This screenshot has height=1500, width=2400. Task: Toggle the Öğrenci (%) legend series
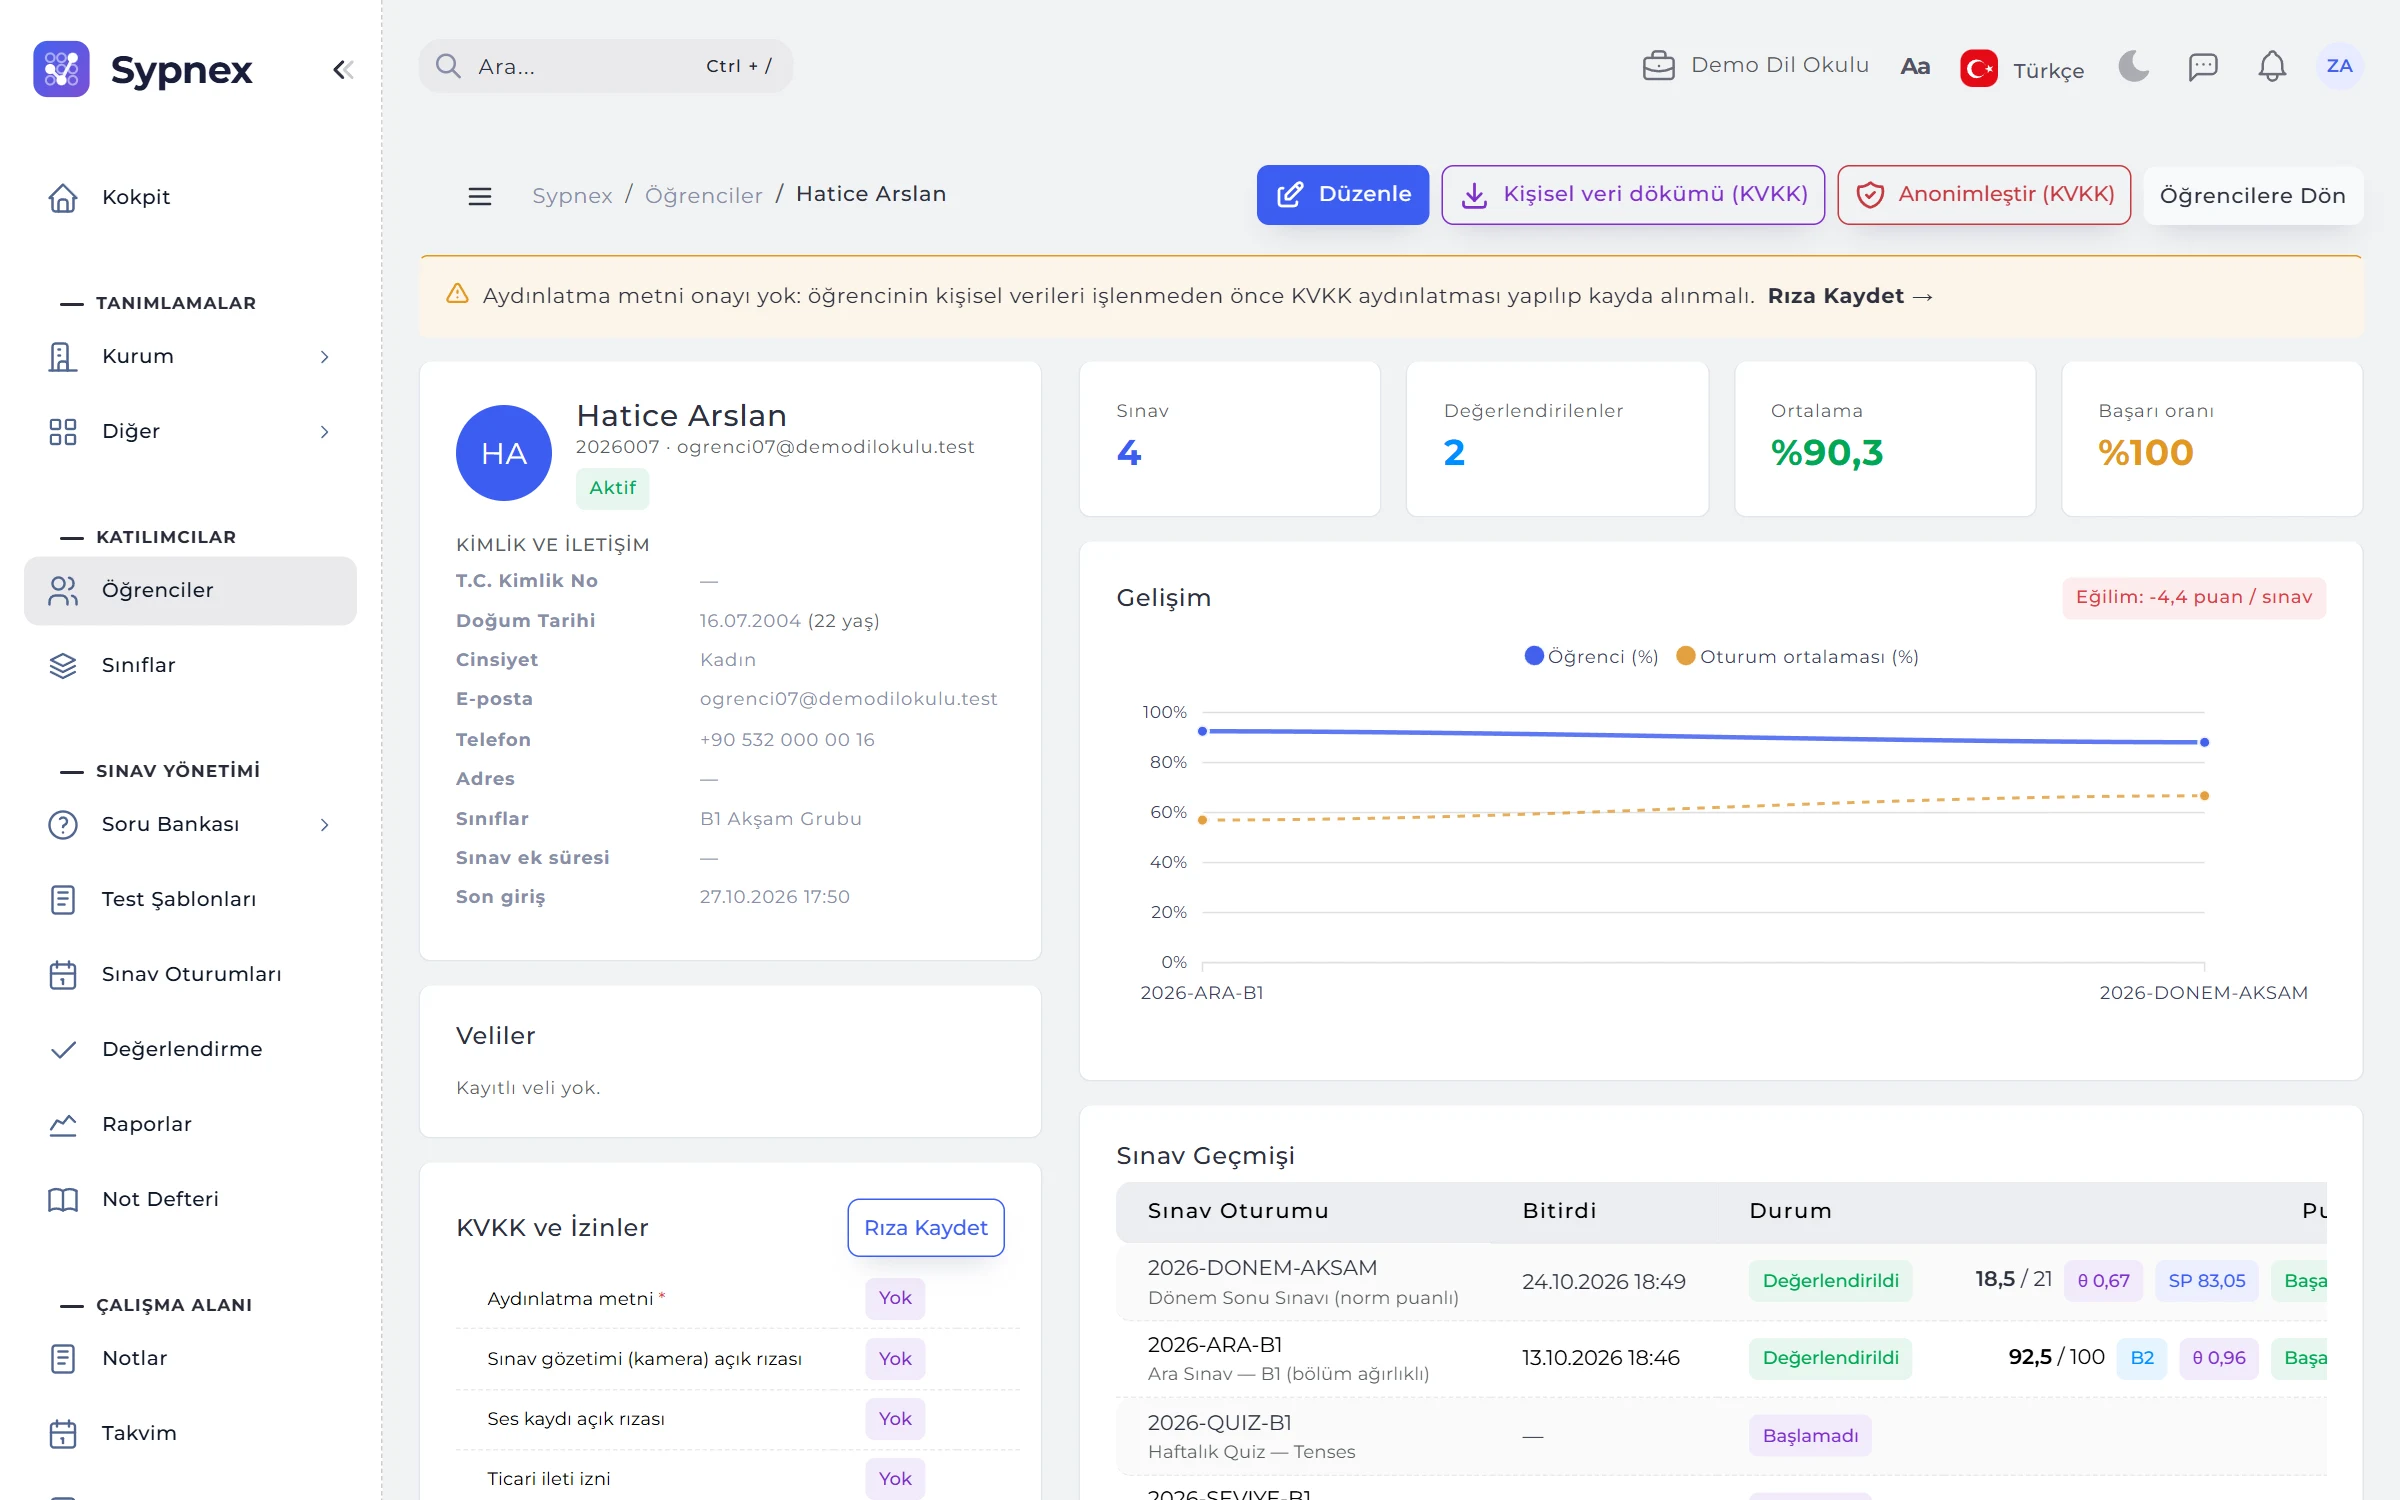(1591, 656)
